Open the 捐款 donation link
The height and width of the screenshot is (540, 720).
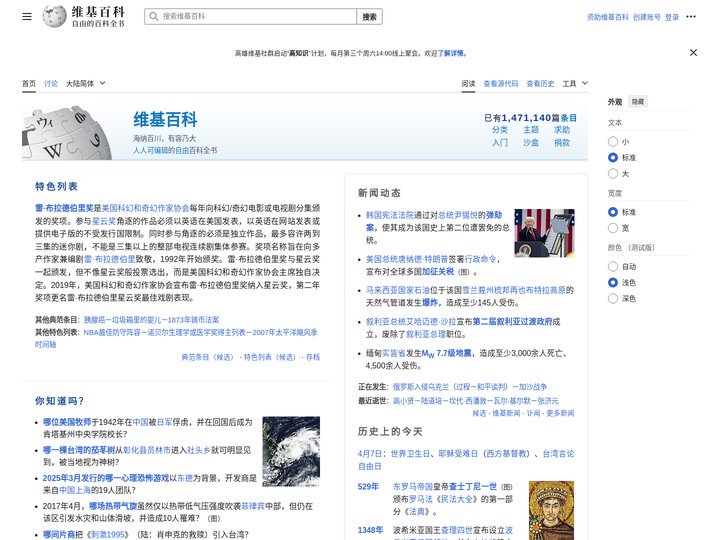[x=562, y=143]
